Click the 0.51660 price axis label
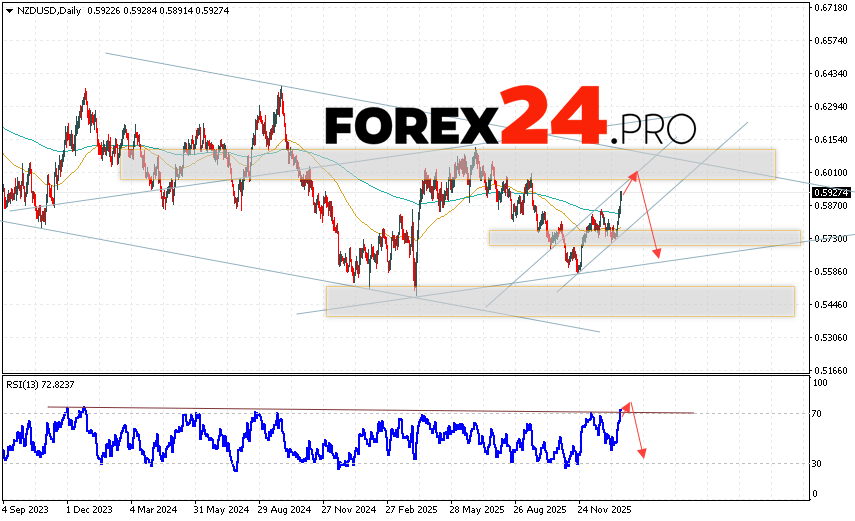The image size is (855, 521). (831, 370)
